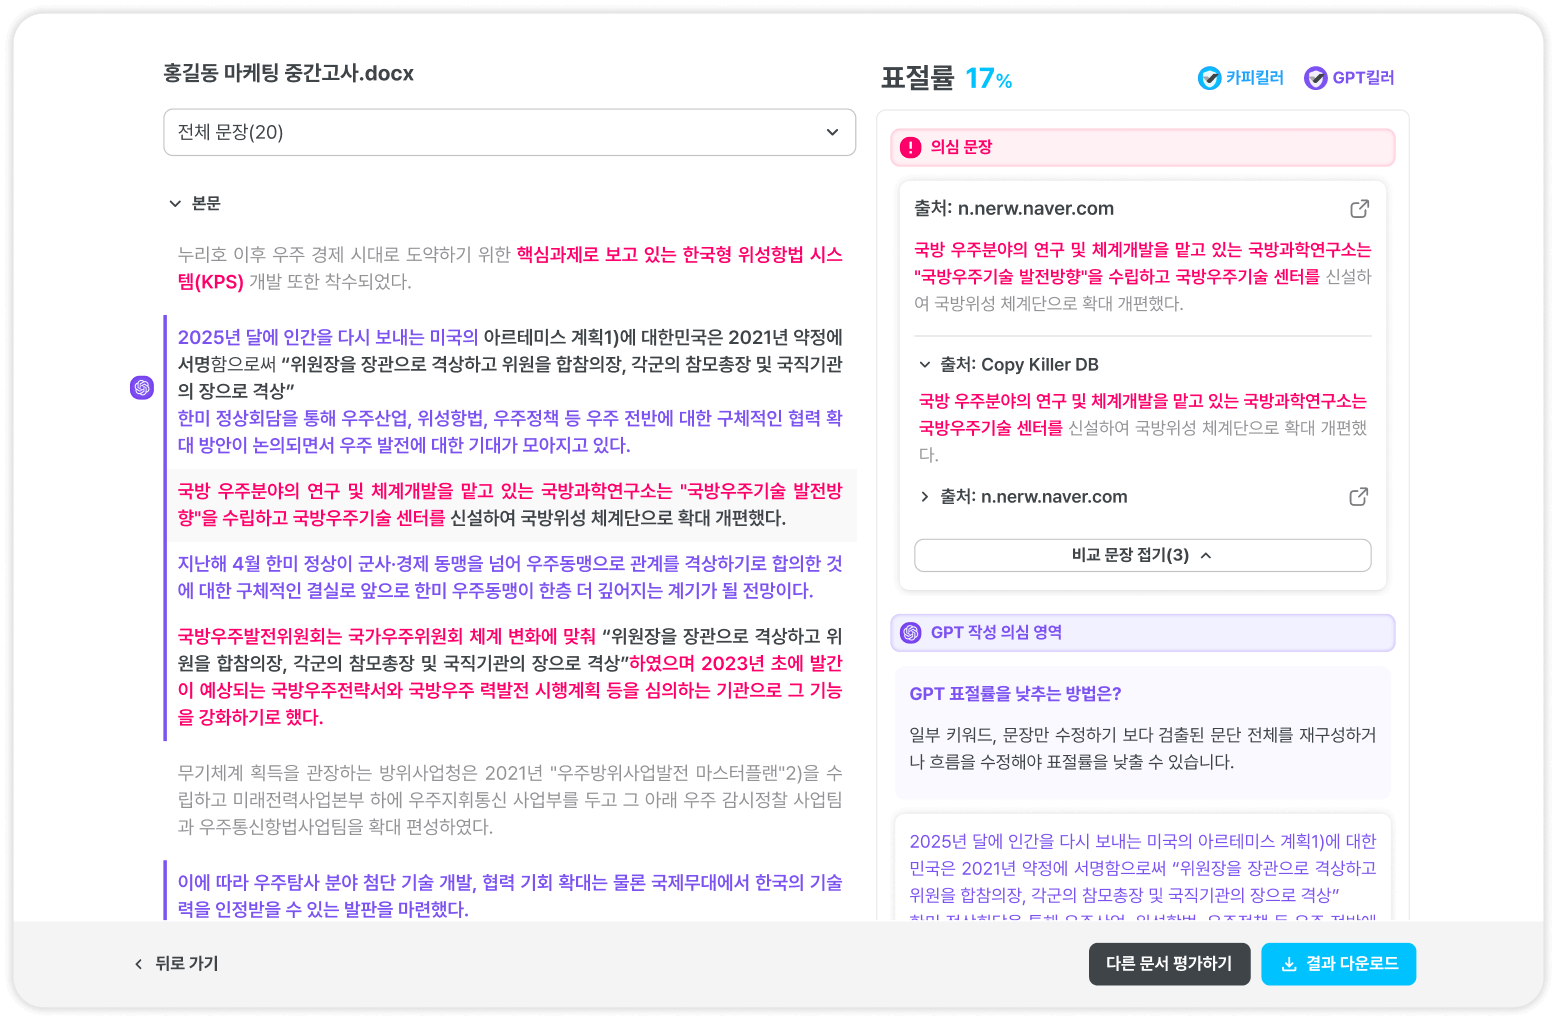Click the 비교 문장 접기(3) button

[x=1142, y=556]
